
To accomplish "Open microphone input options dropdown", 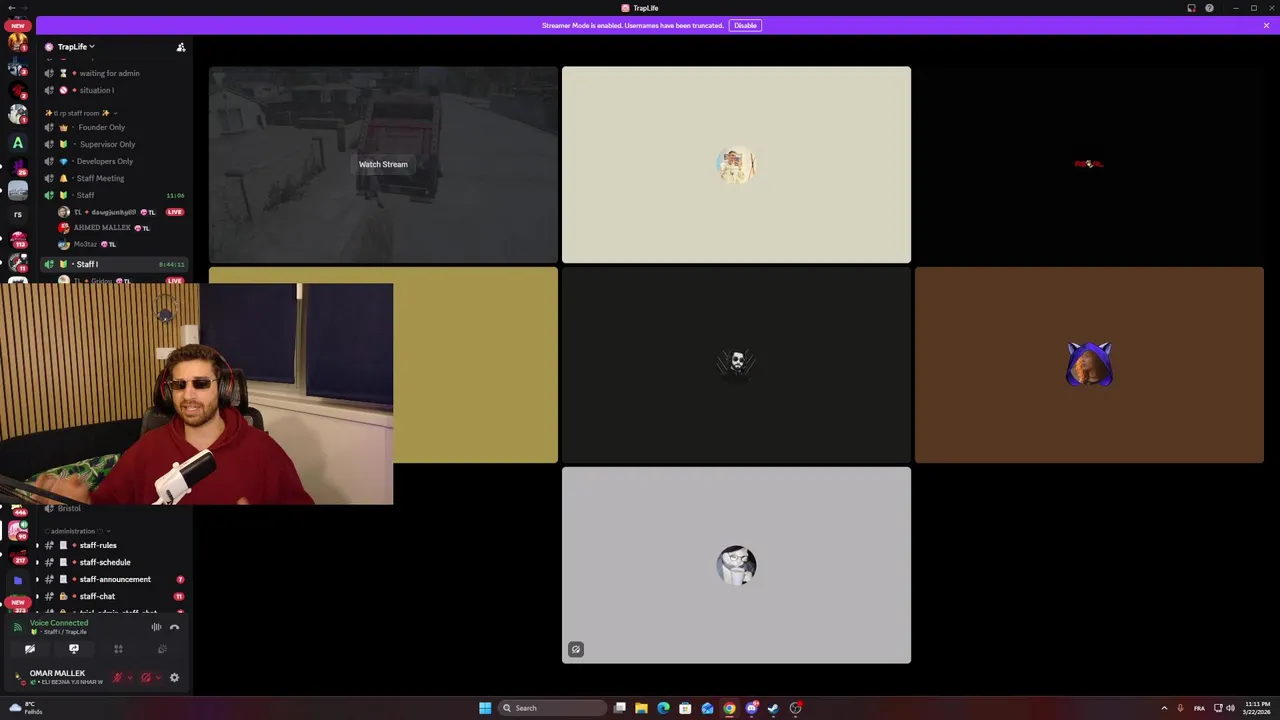I will tap(129, 678).
